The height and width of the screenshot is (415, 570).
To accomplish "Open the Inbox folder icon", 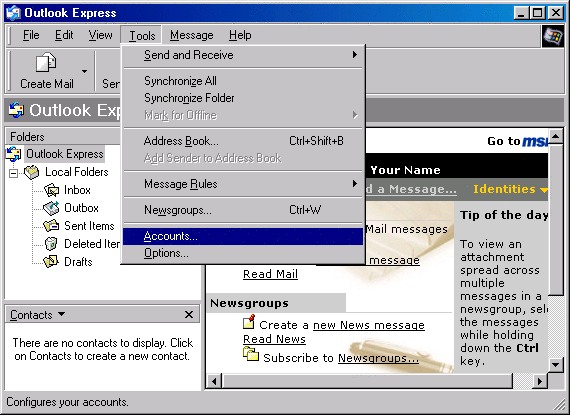I will (x=51, y=190).
